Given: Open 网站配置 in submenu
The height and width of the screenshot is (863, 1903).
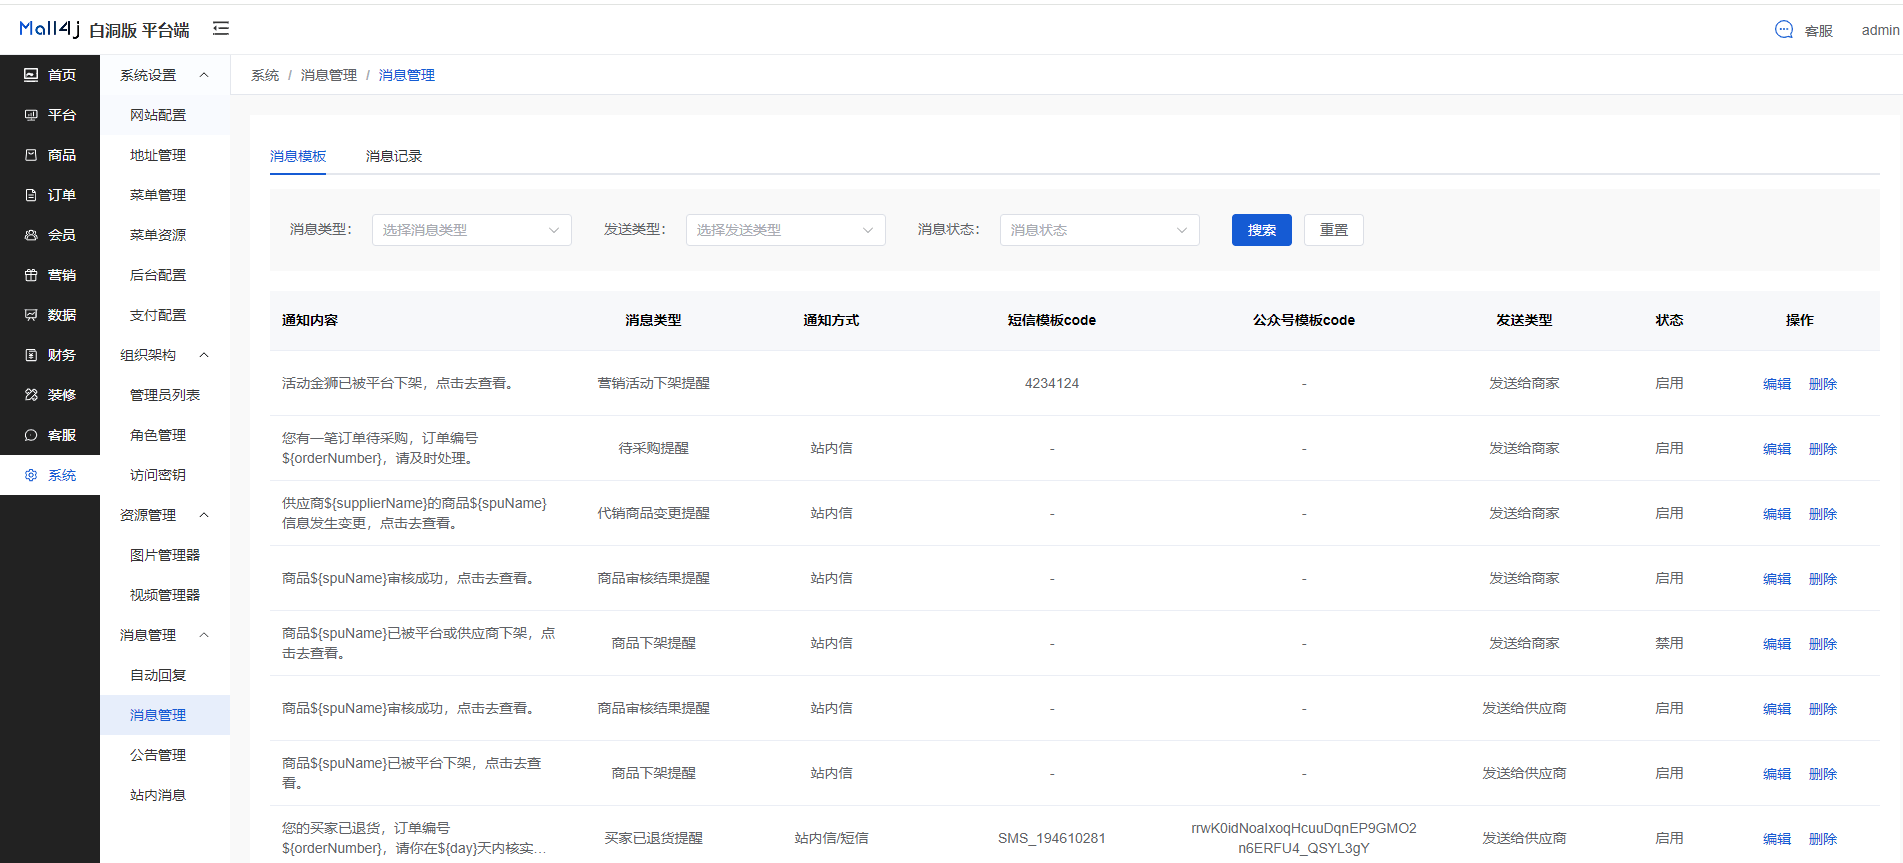Looking at the screenshot, I should [165, 115].
